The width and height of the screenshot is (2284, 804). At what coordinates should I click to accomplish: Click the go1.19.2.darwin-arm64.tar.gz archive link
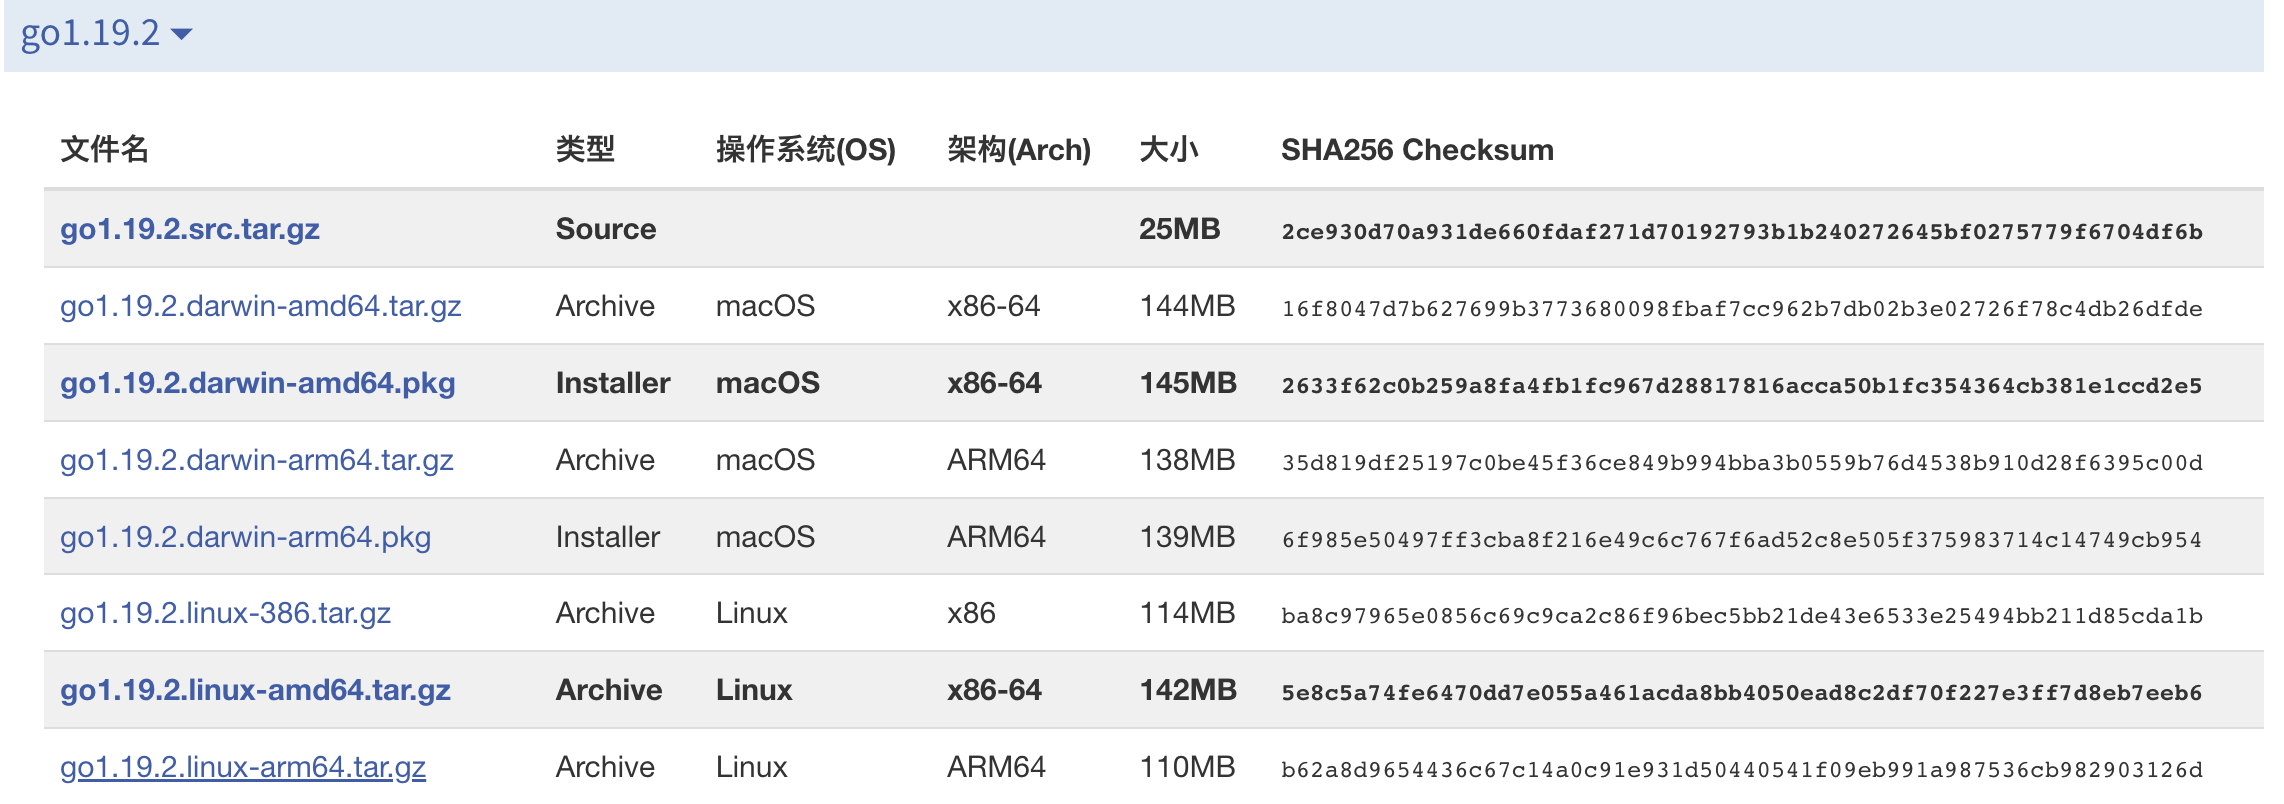256,460
